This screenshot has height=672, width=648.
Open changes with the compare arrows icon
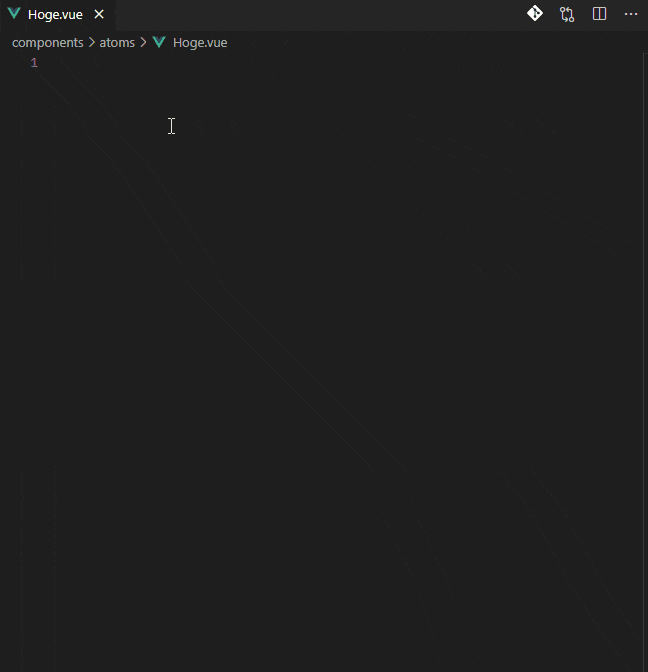click(567, 15)
